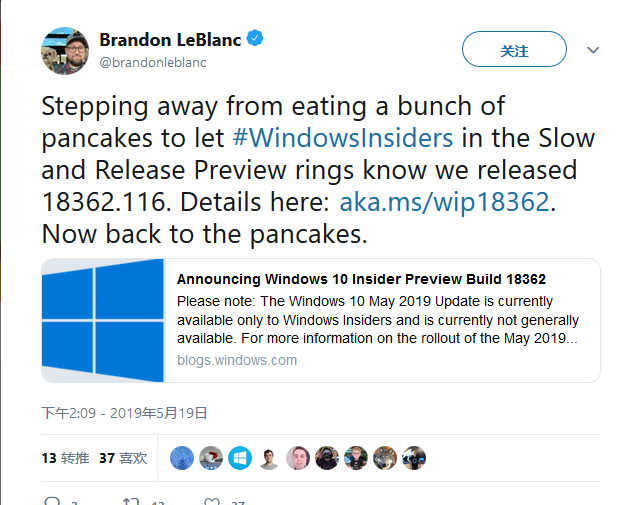
Task: Click the retweet arrows icon
Action: (131, 501)
